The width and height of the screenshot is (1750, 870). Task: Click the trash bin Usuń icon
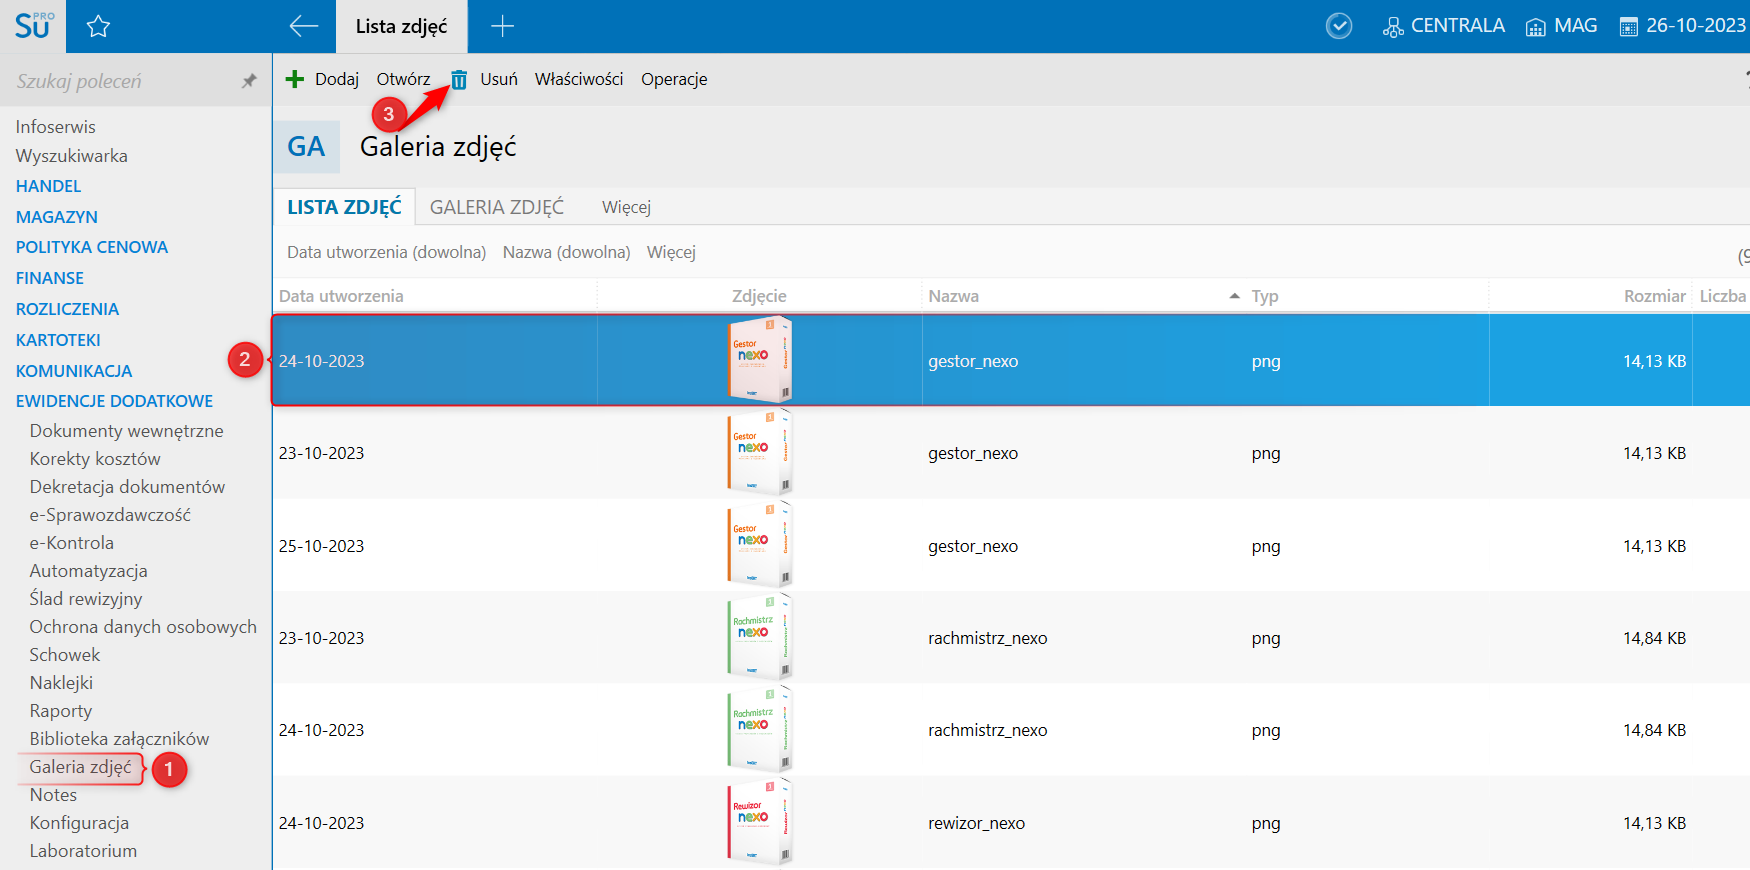[x=459, y=80]
